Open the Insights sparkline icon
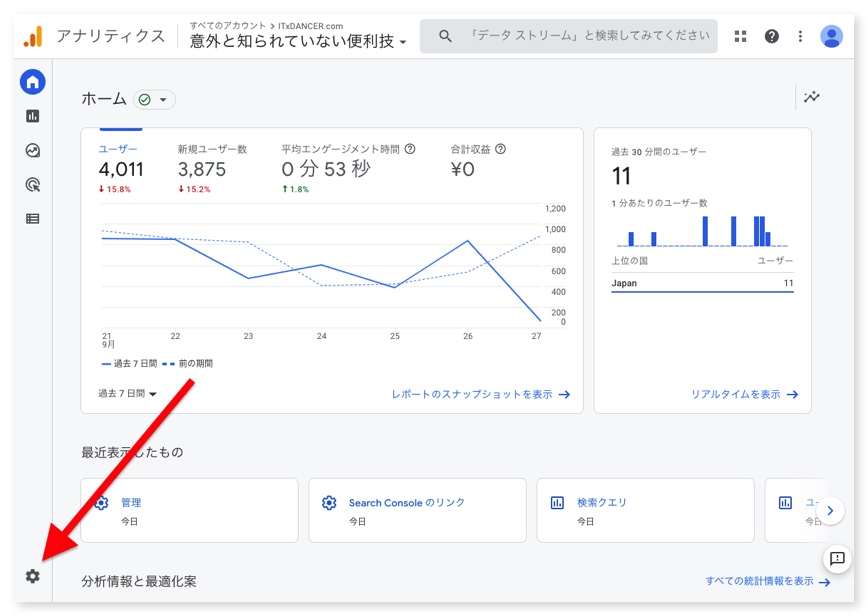The image size is (868, 616). (811, 97)
